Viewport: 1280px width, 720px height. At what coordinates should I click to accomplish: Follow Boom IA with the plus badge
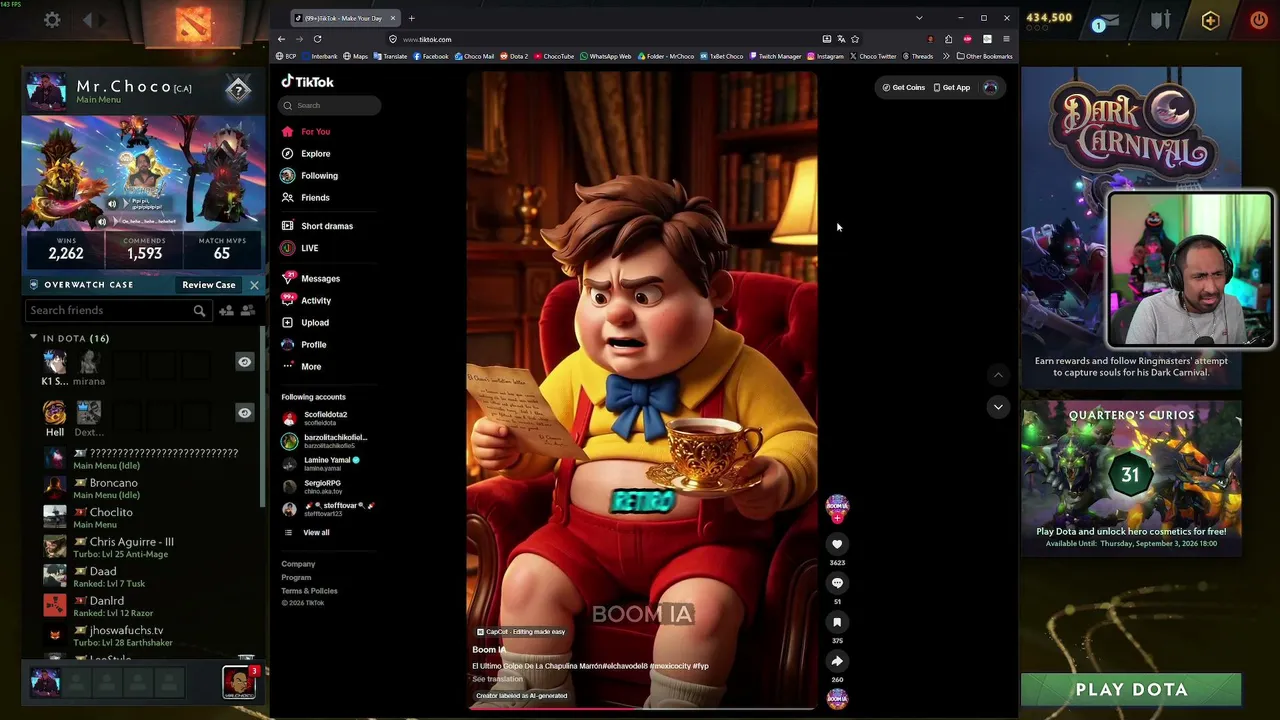click(837, 518)
